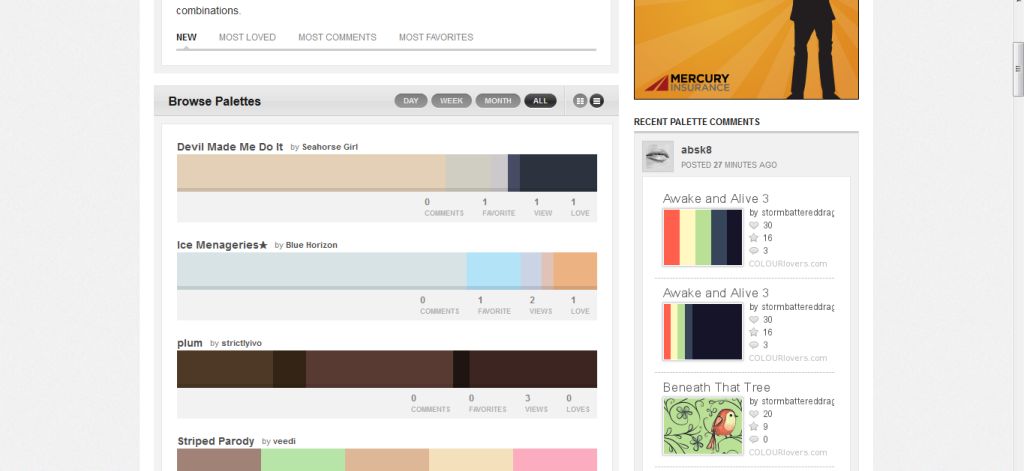1024x471 pixels.
Task: Click absk8's lips avatar icon
Action: click(x=657, y=156)
